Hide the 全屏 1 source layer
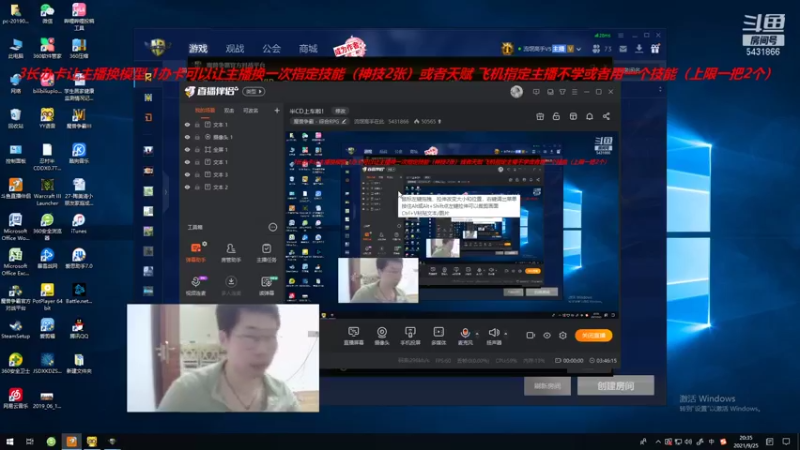 coord(187,149)
